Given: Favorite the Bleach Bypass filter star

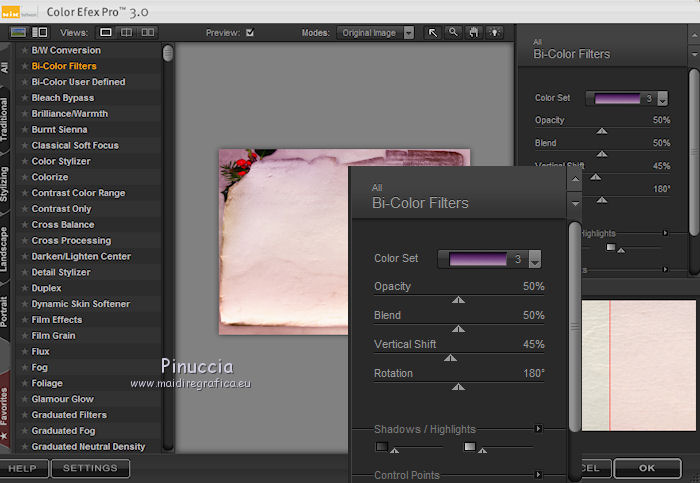Looking at the screenshot, I should (24, 98).
